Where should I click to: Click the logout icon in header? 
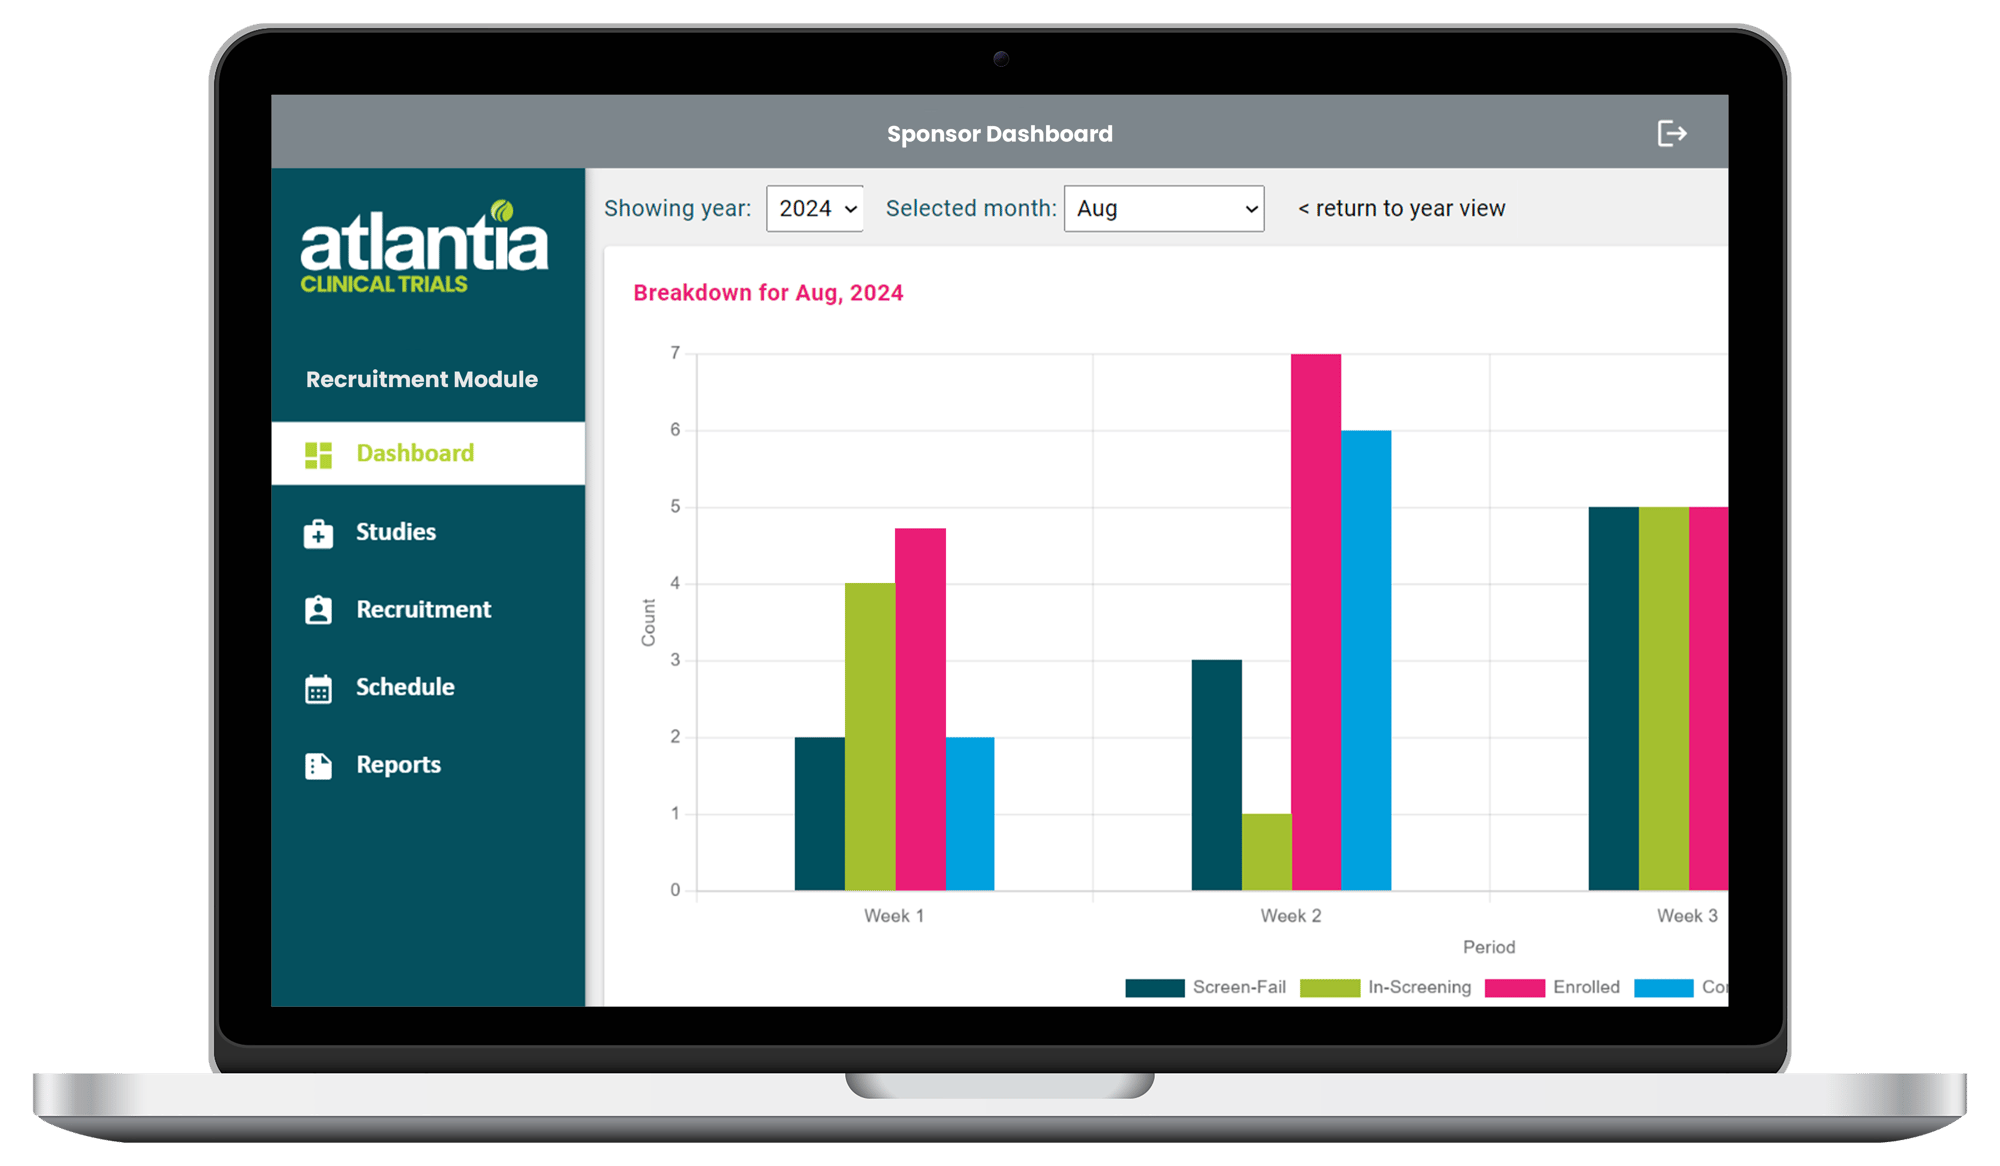1671,133
